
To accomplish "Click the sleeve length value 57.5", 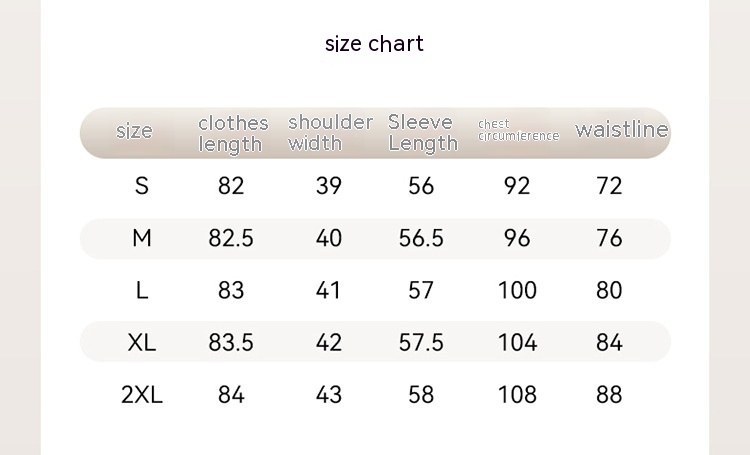I will [421, 342].
